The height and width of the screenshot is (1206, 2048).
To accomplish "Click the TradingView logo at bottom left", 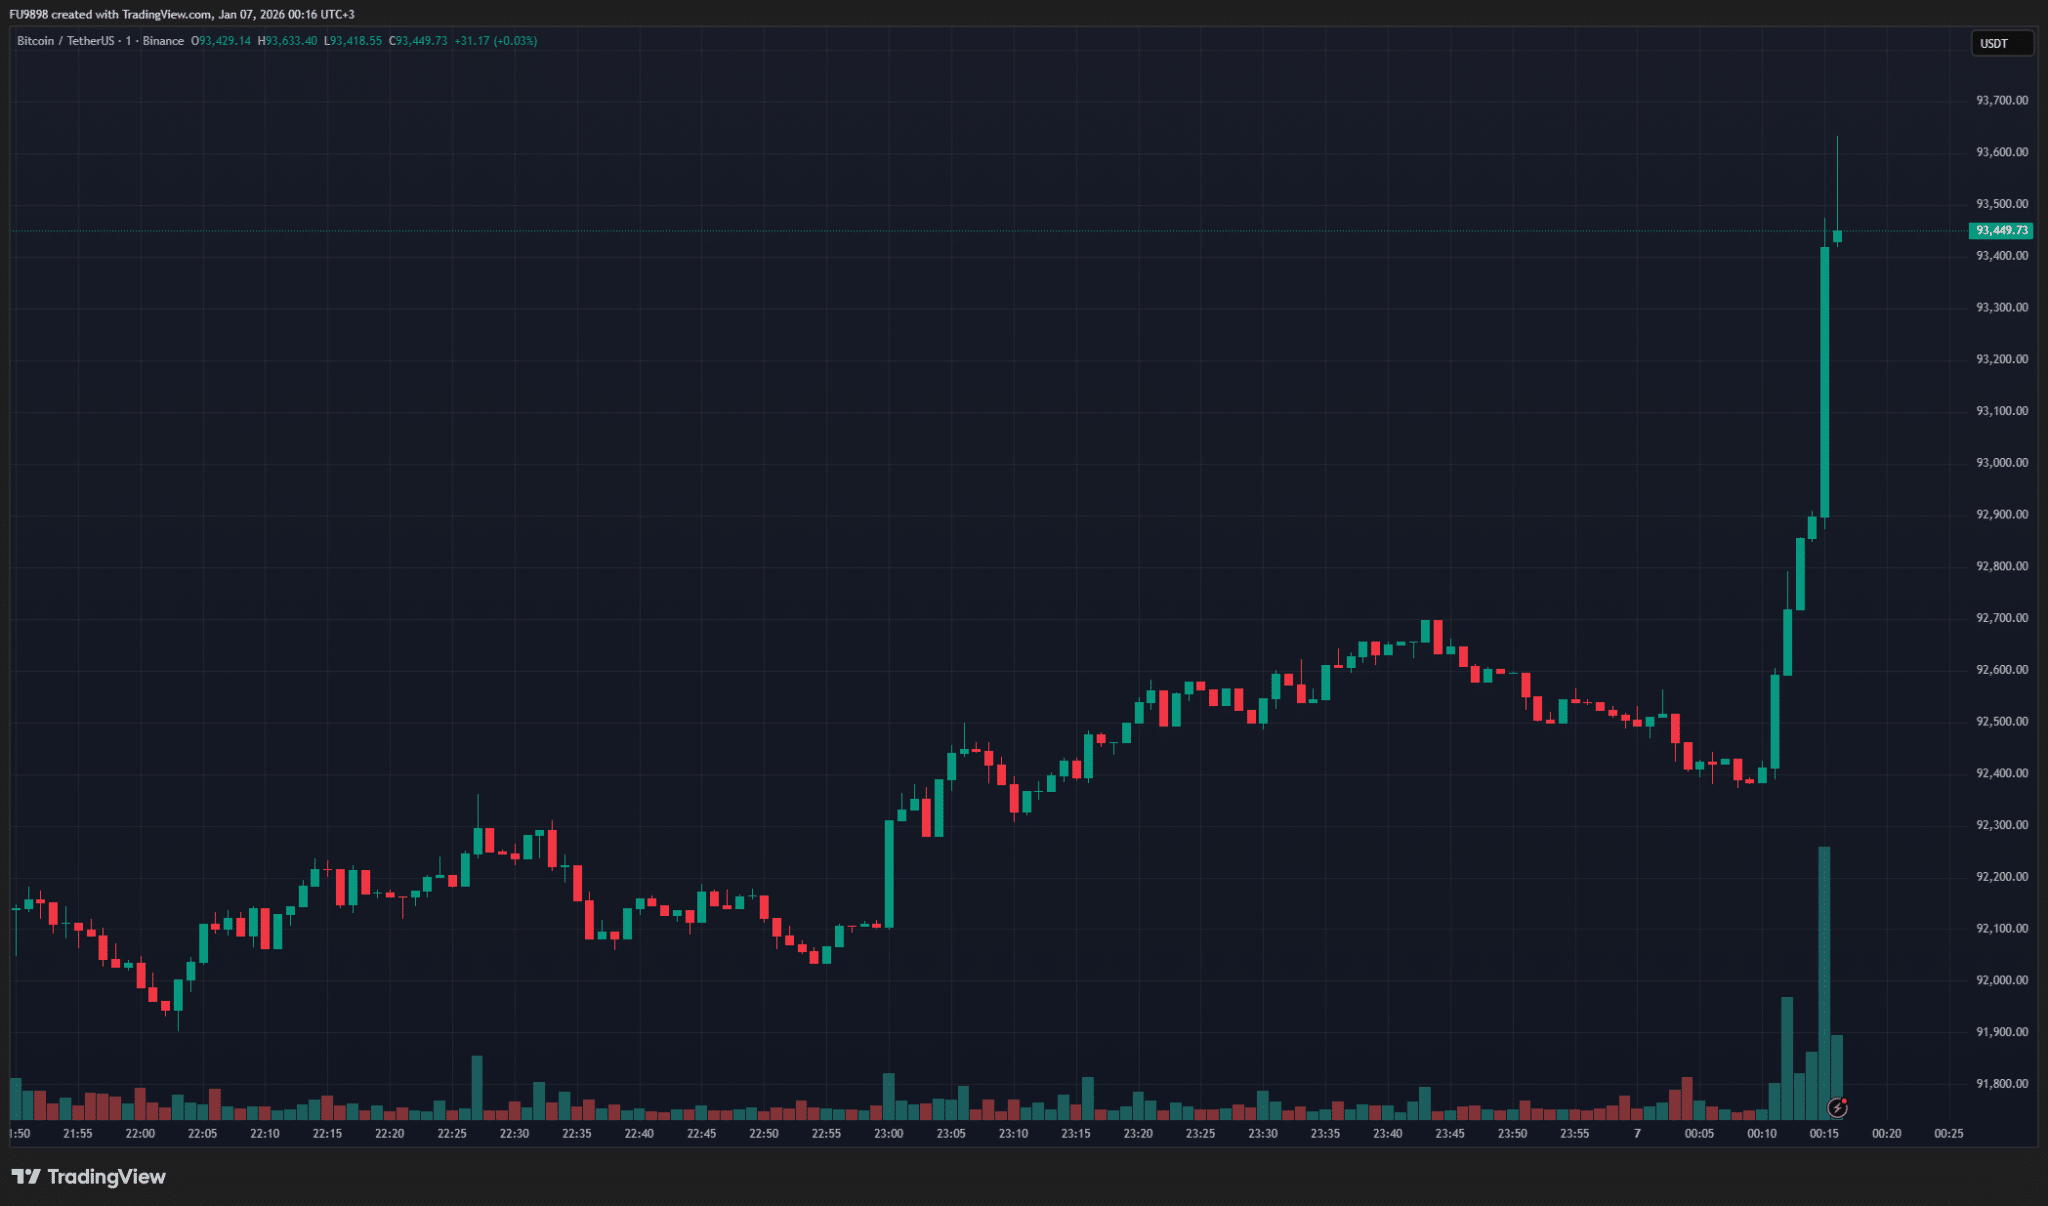I will pyautogui.click(x=88, y=1177).
